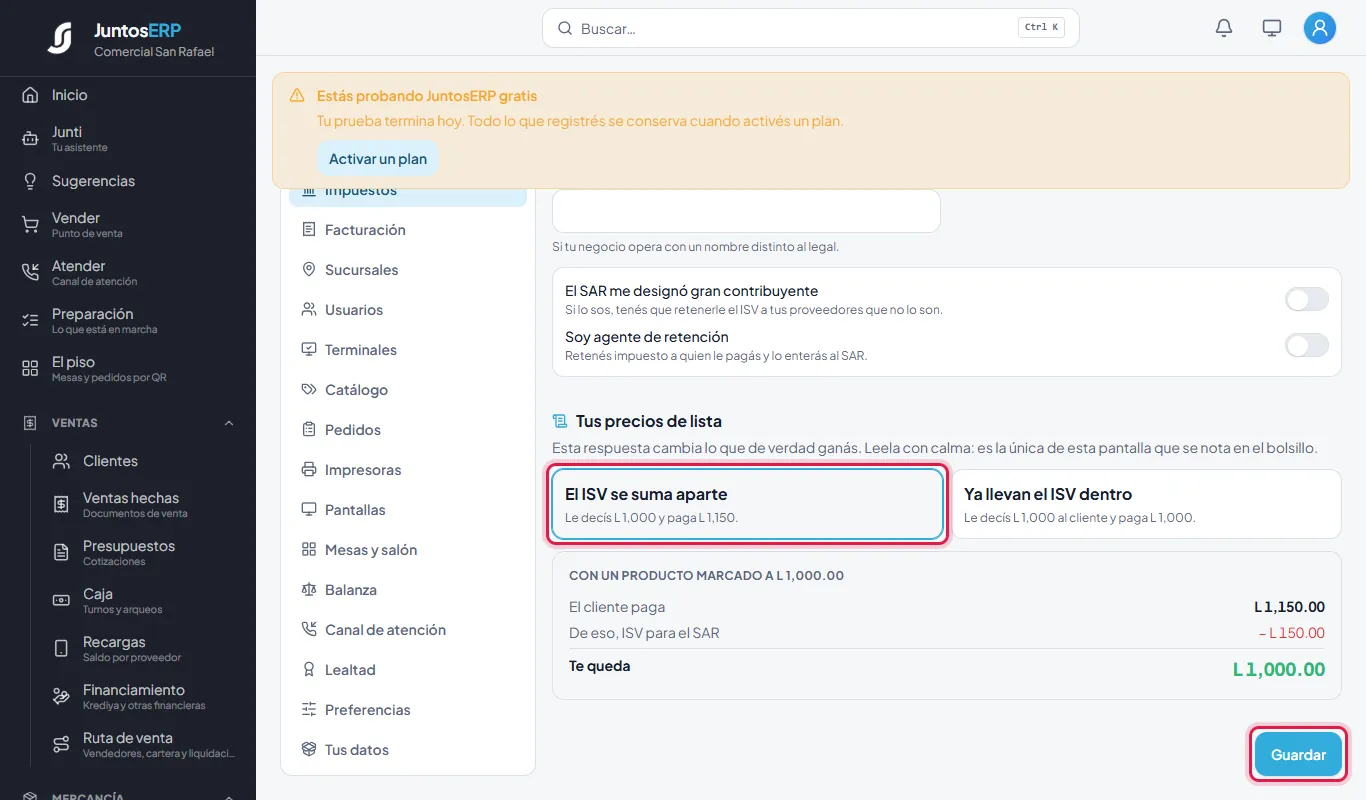
Task: Click the JuntosERP logo icon
Action: point(60,39)
